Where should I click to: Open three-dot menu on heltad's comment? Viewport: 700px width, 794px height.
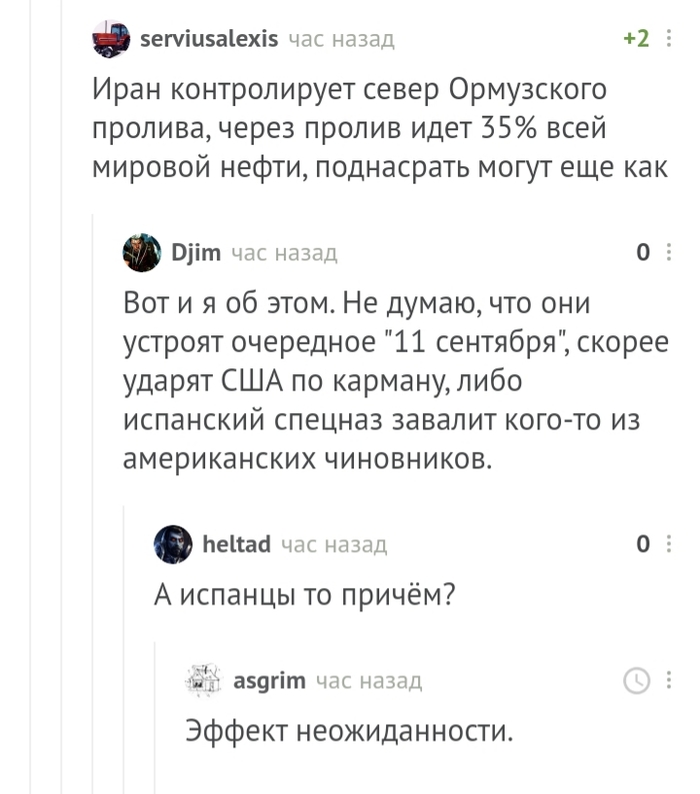point(669,544)
